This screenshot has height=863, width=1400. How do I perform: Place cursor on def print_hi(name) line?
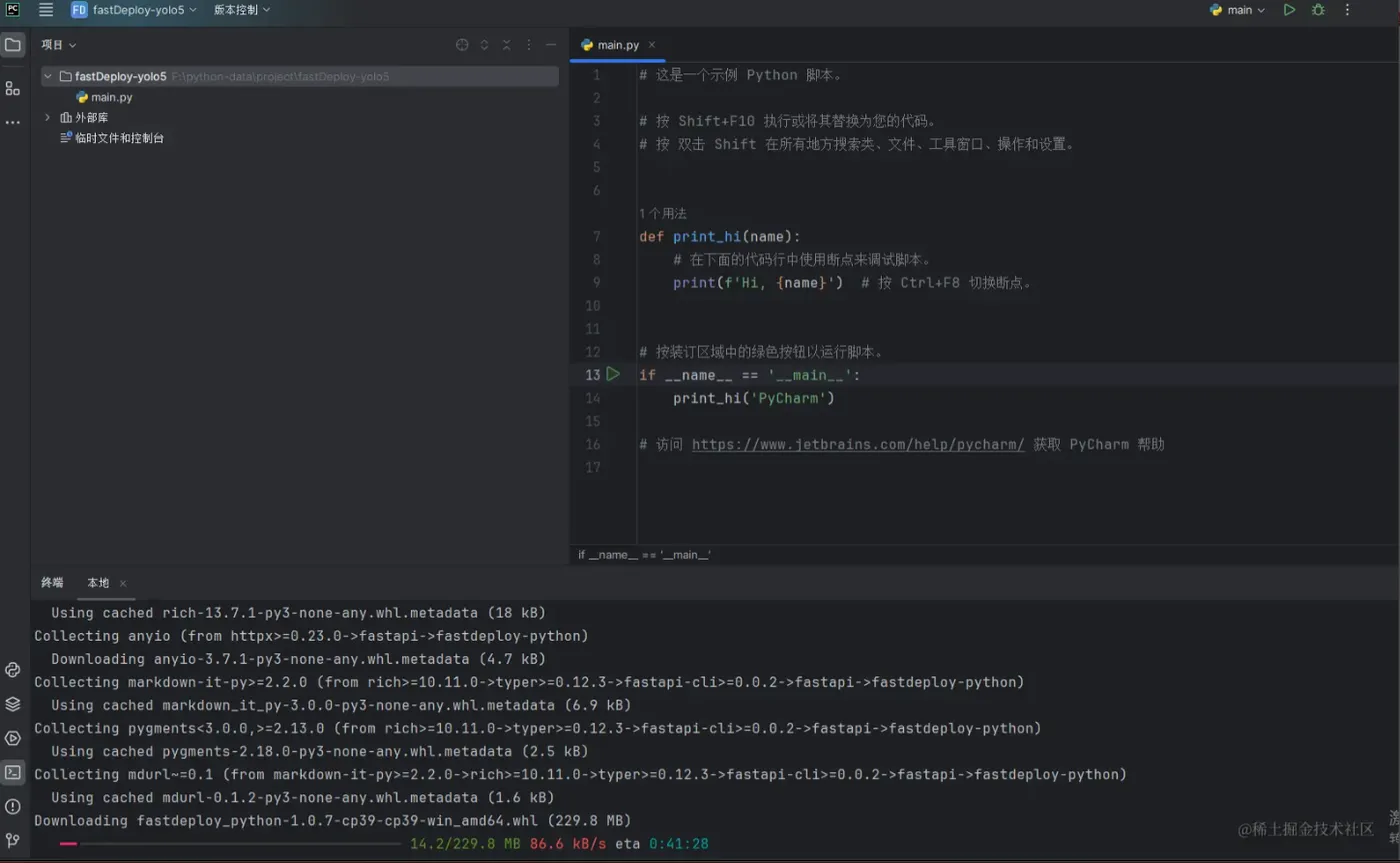(720, 237)
